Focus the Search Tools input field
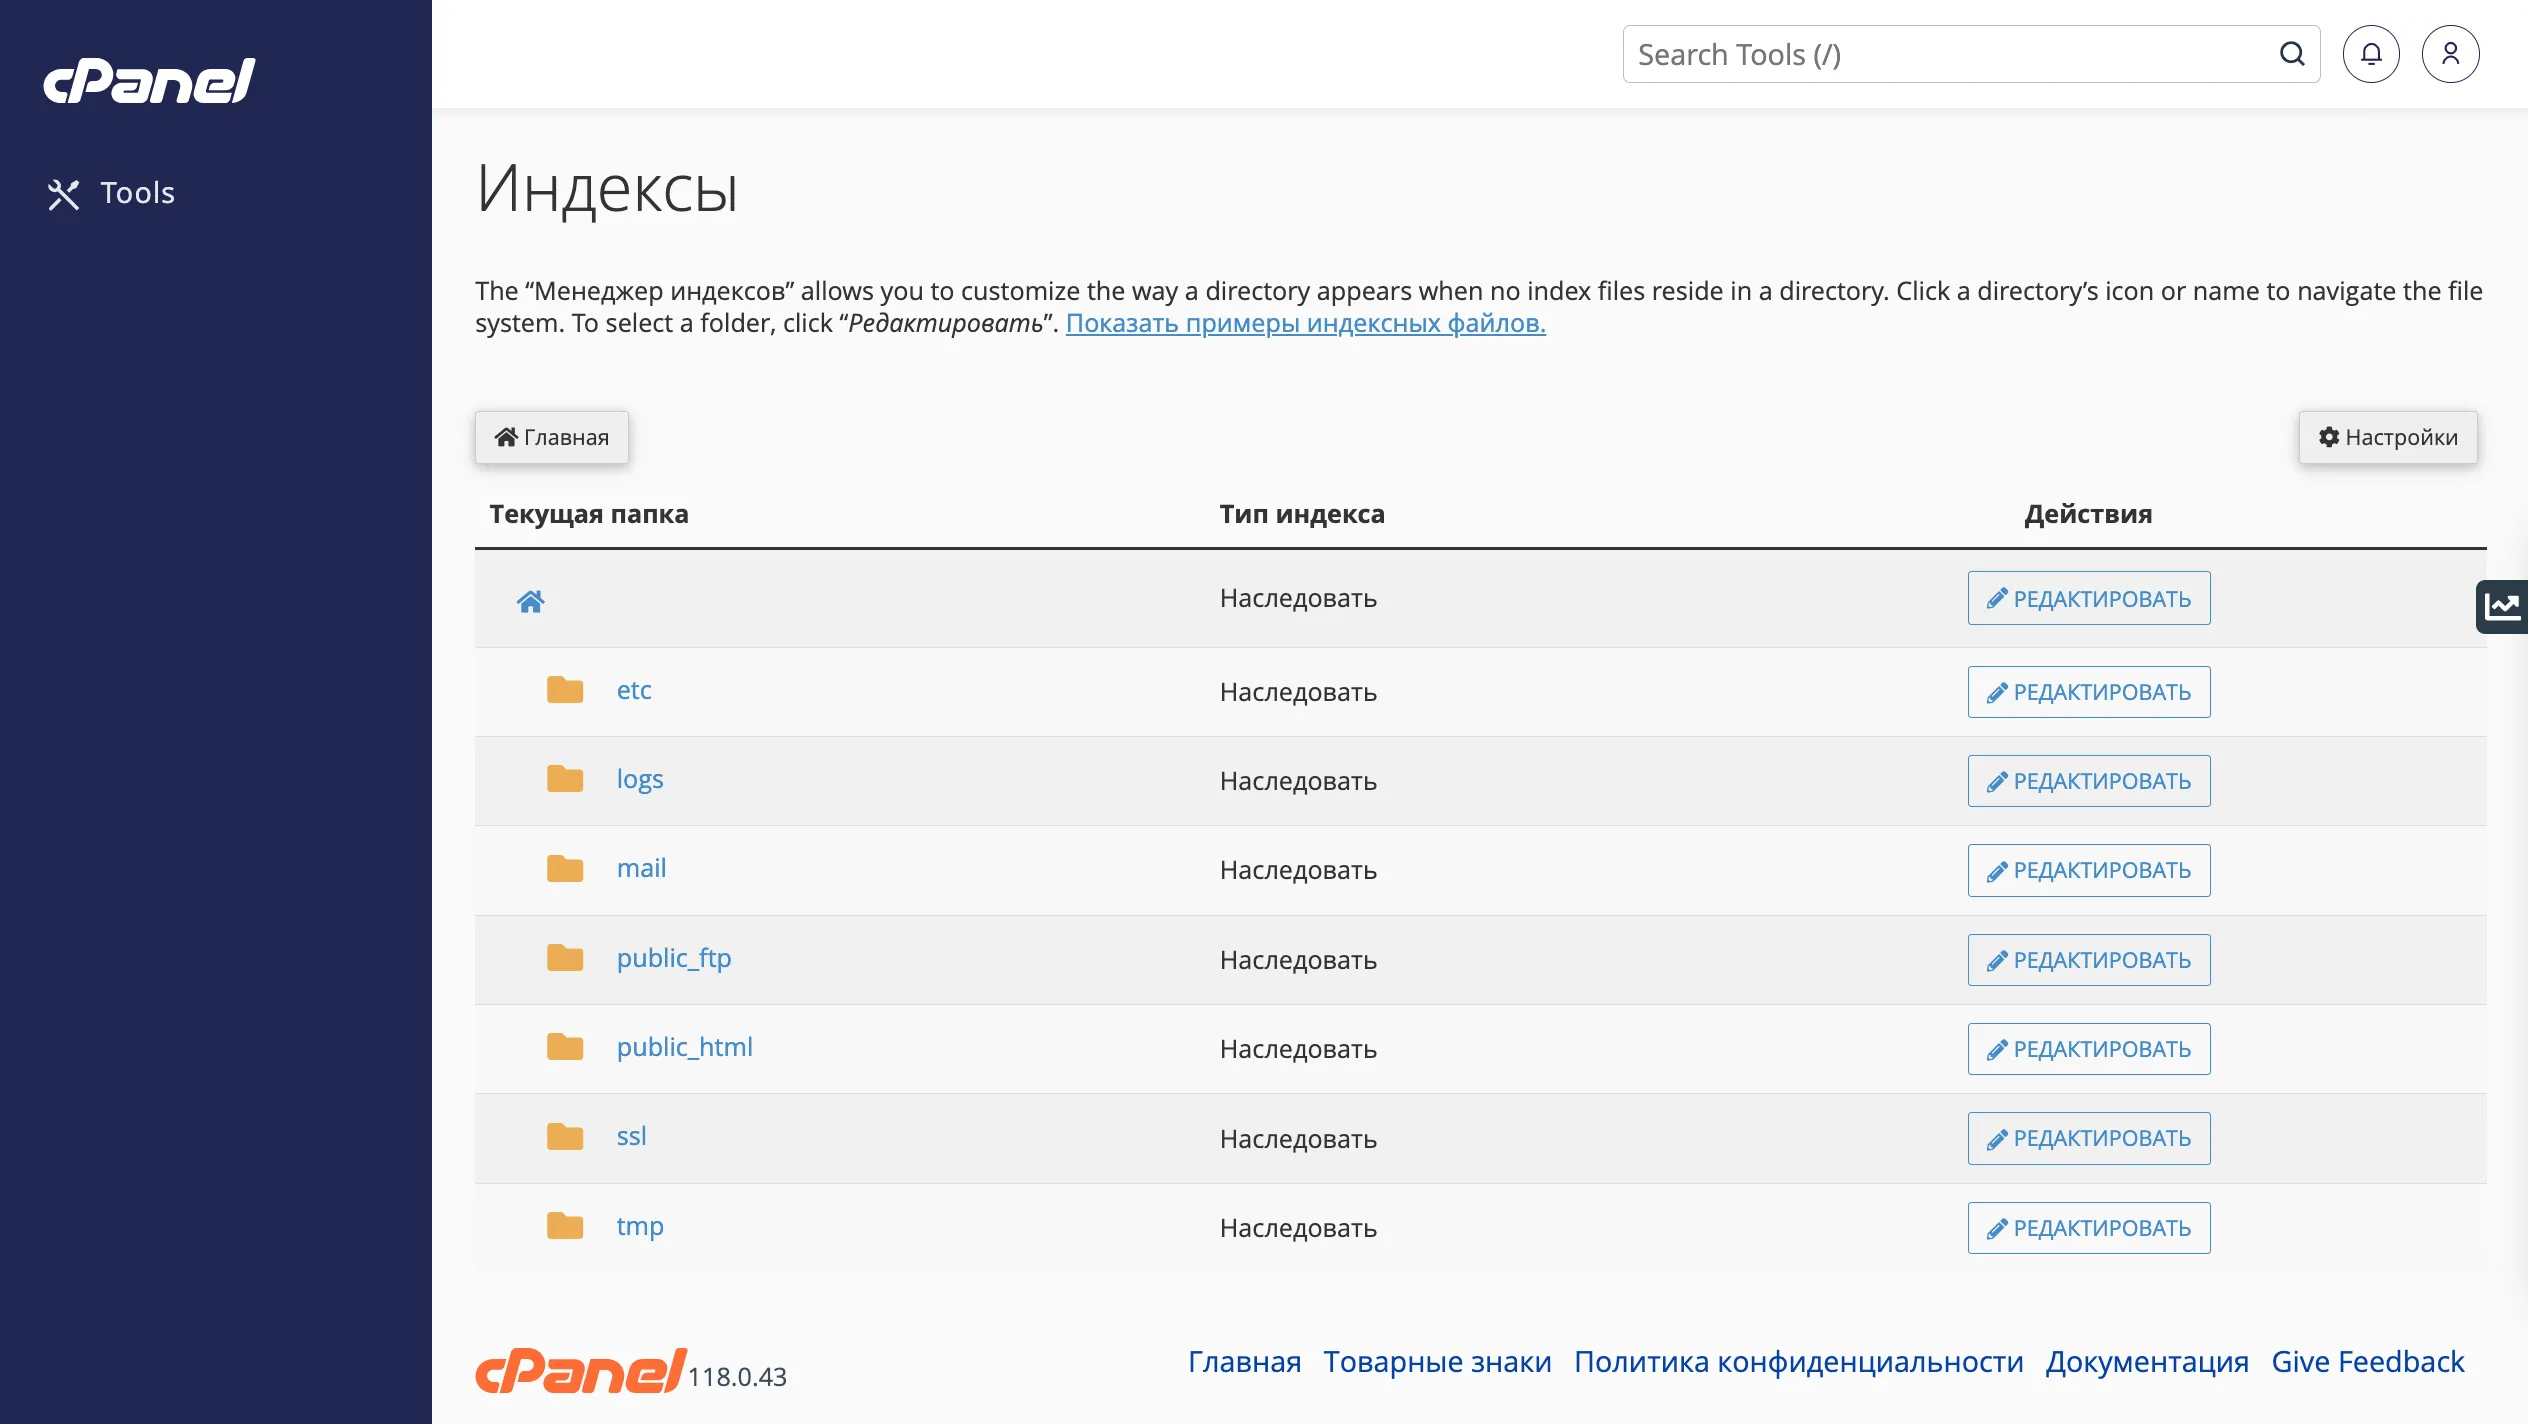This screenshot has height=1424, width=2528. point(1950,54)
